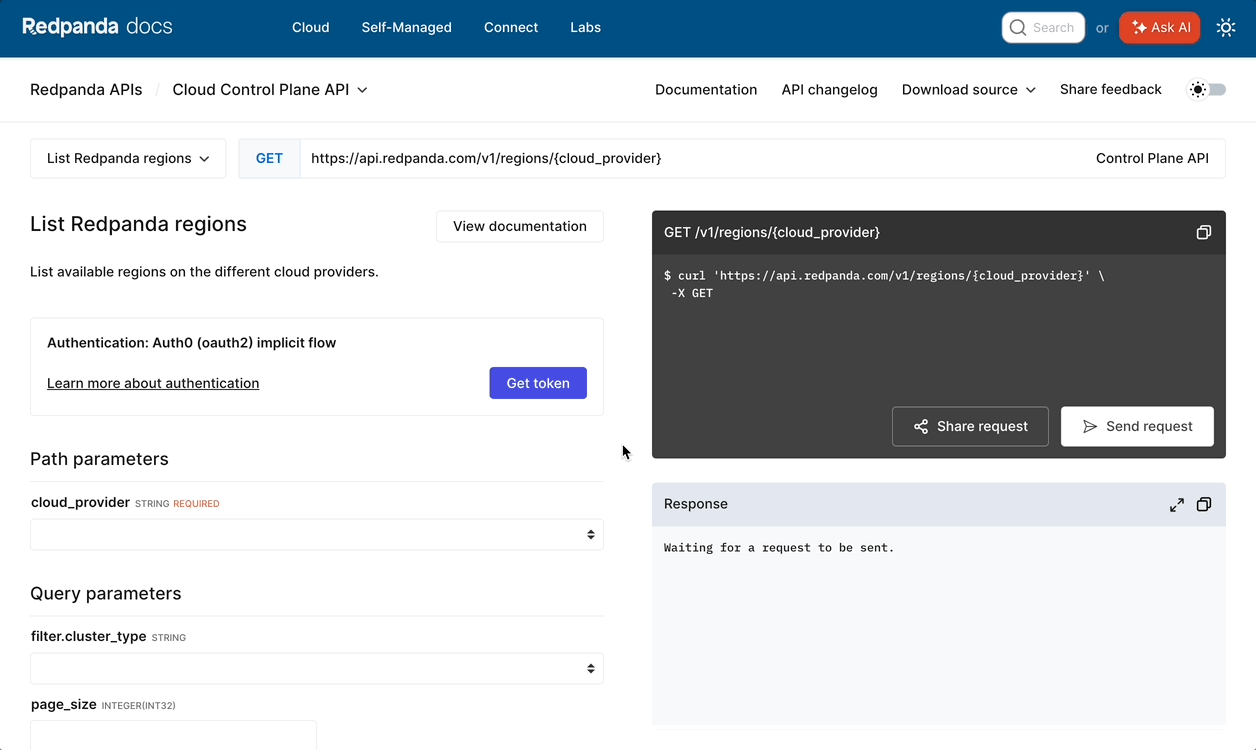The height and width of the screenshot is (750, 1256).
Task: Click the sun icon at top right
Action: (1226, 27)
